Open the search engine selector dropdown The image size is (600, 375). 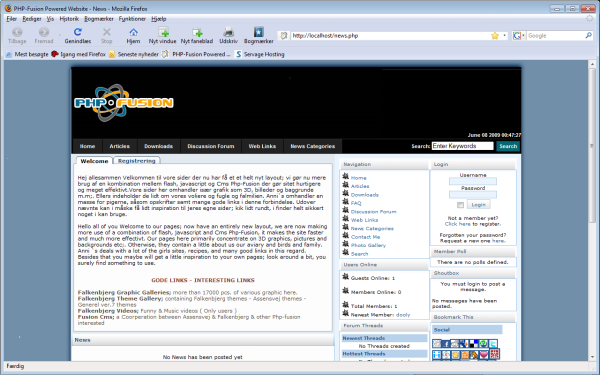(x=518, y=36)
